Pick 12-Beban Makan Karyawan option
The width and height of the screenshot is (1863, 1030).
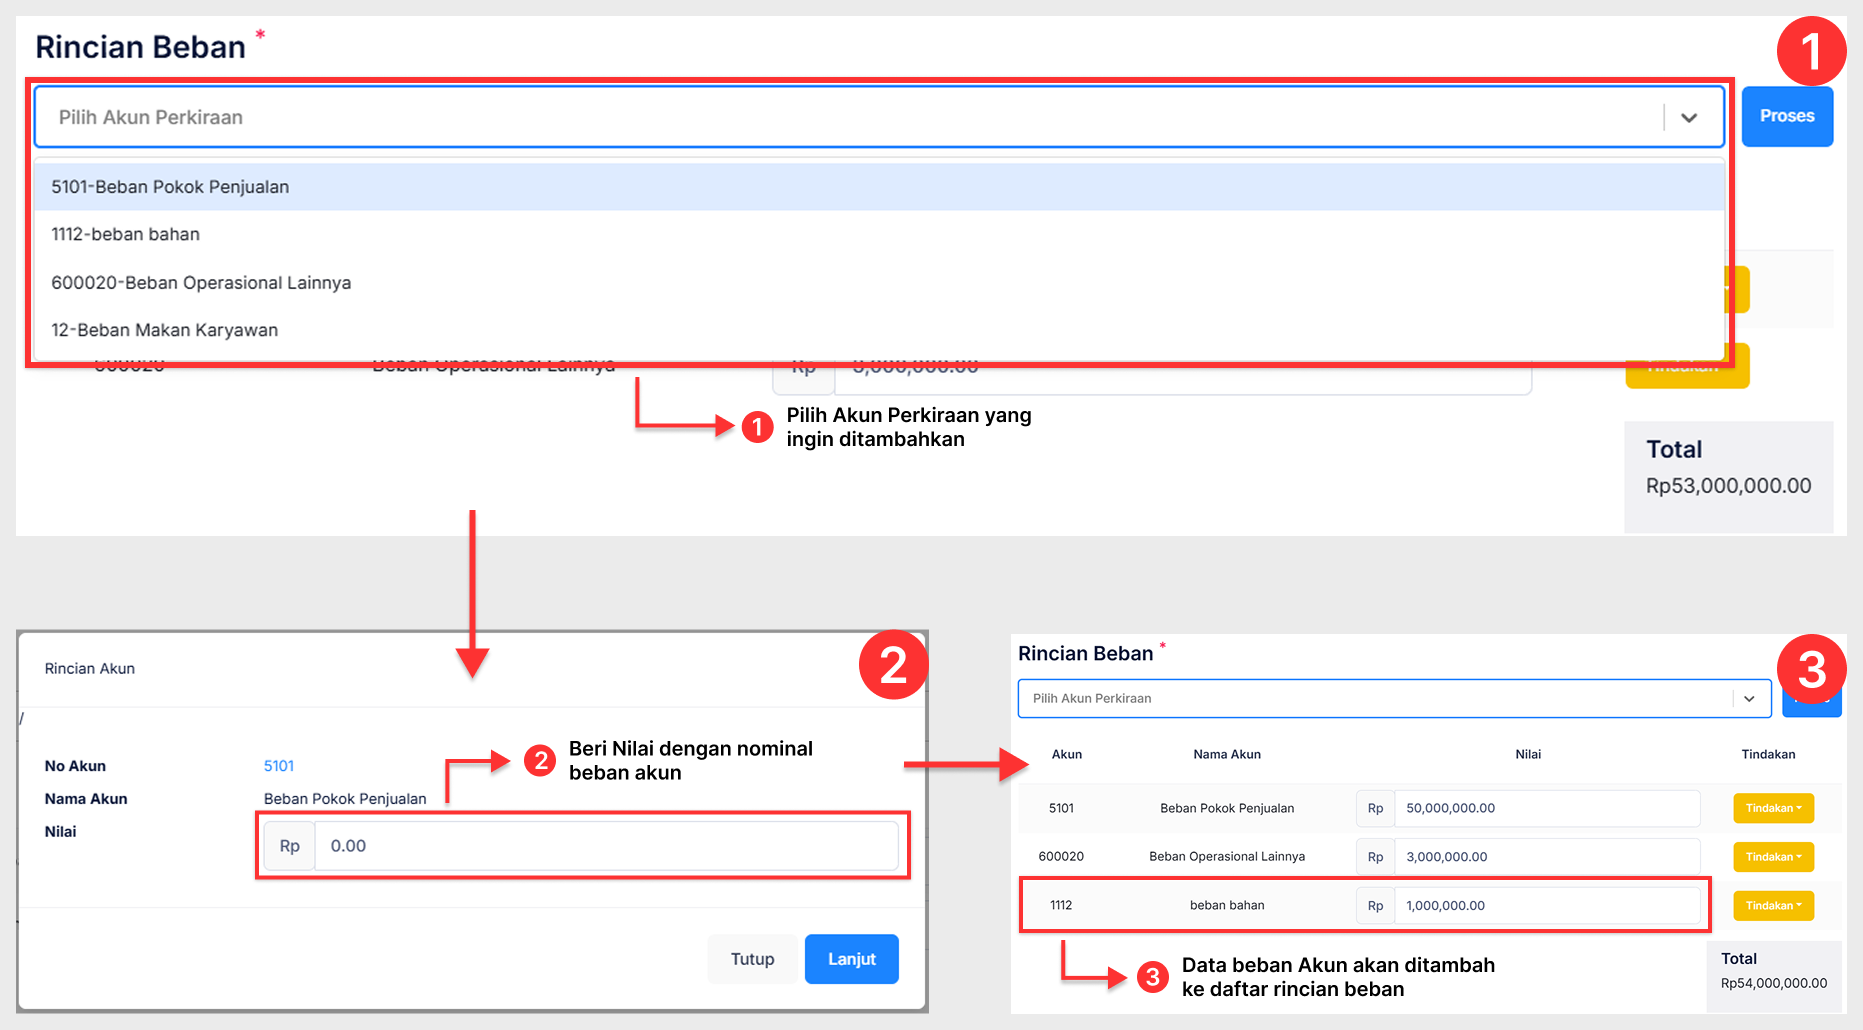point(165,330)
